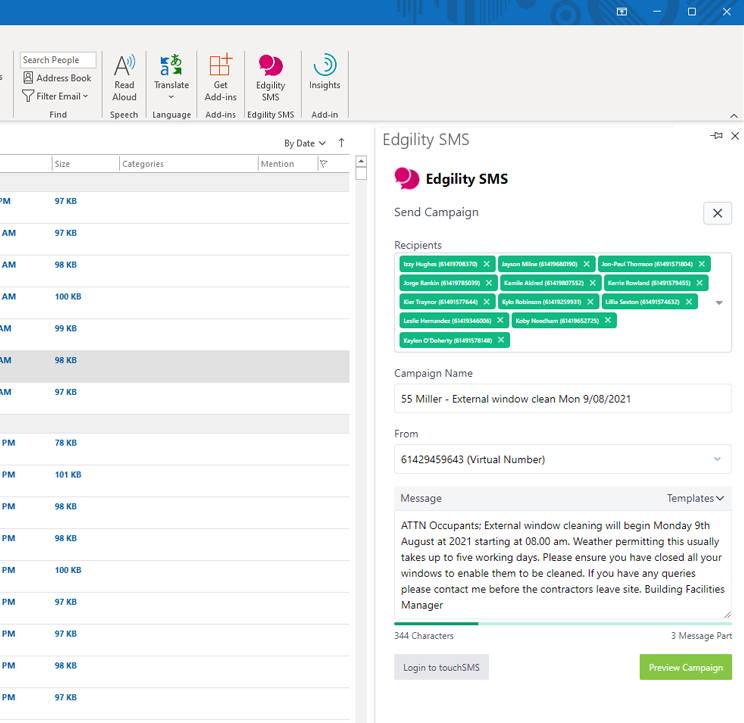744x723 pixels.
Task: Remove recipient Jon-Paul Thomson
Action: [702, 264]
